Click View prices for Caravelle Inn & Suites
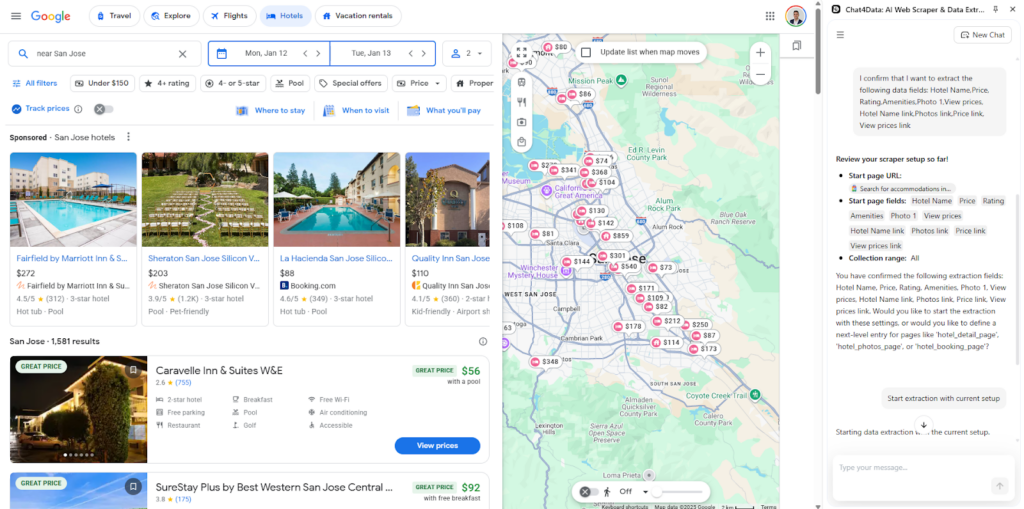This screenshot has height=509, width=1024. click(437, 446)
